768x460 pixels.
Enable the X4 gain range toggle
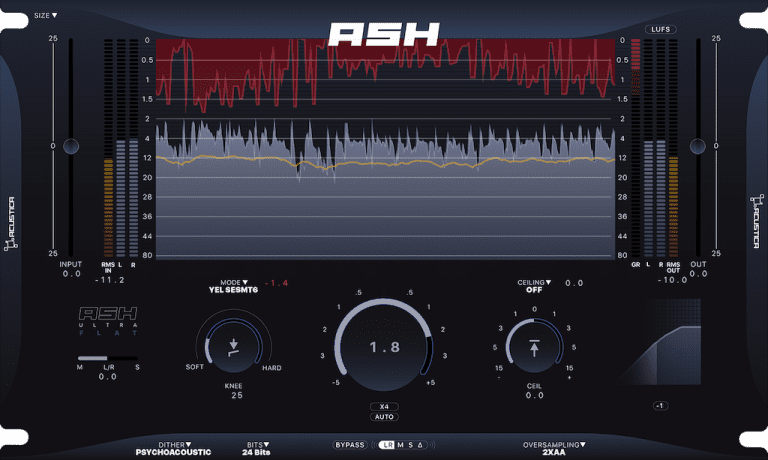click(384, 406)
